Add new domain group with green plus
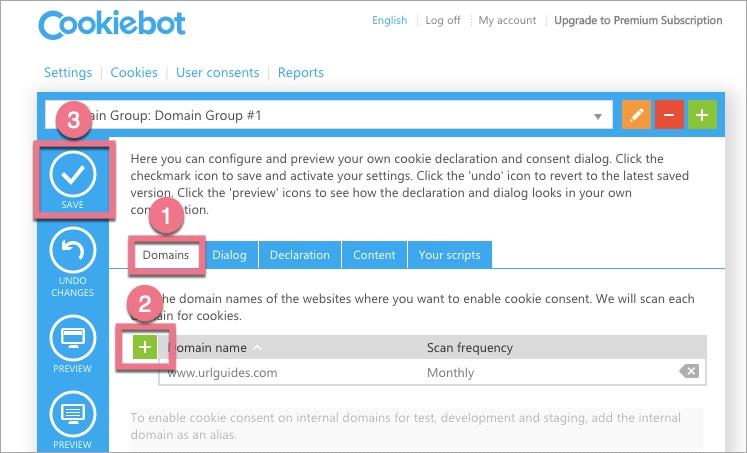The width and height of the screenshot is (747, 453). 703,115
